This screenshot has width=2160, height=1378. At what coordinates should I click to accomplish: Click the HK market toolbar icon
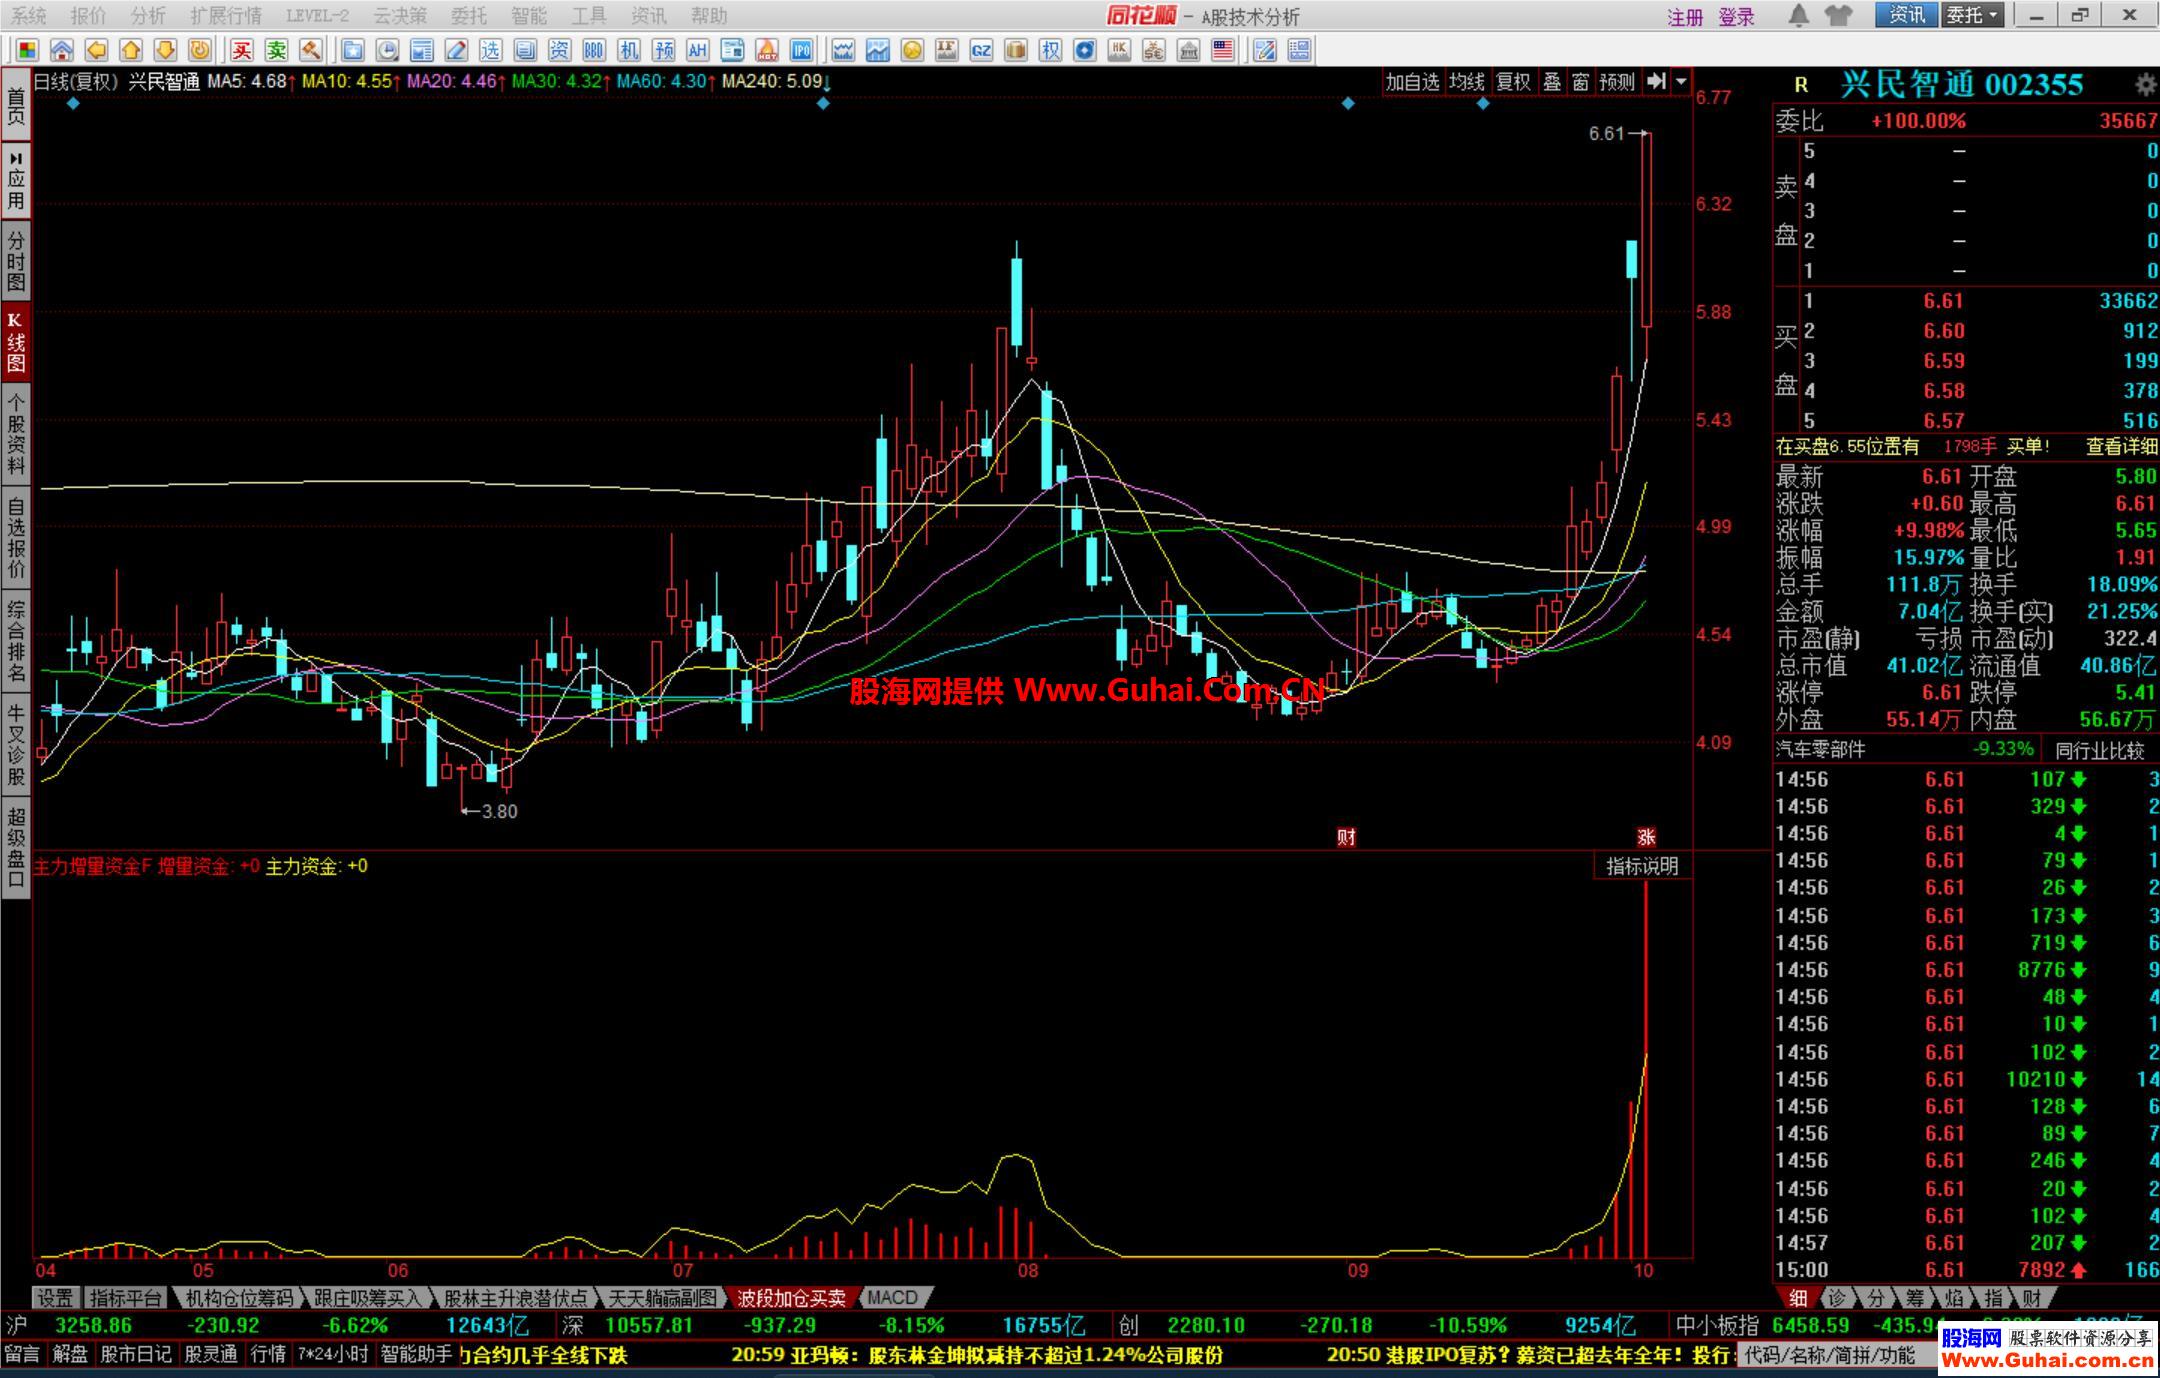(x=1119, y=50)
